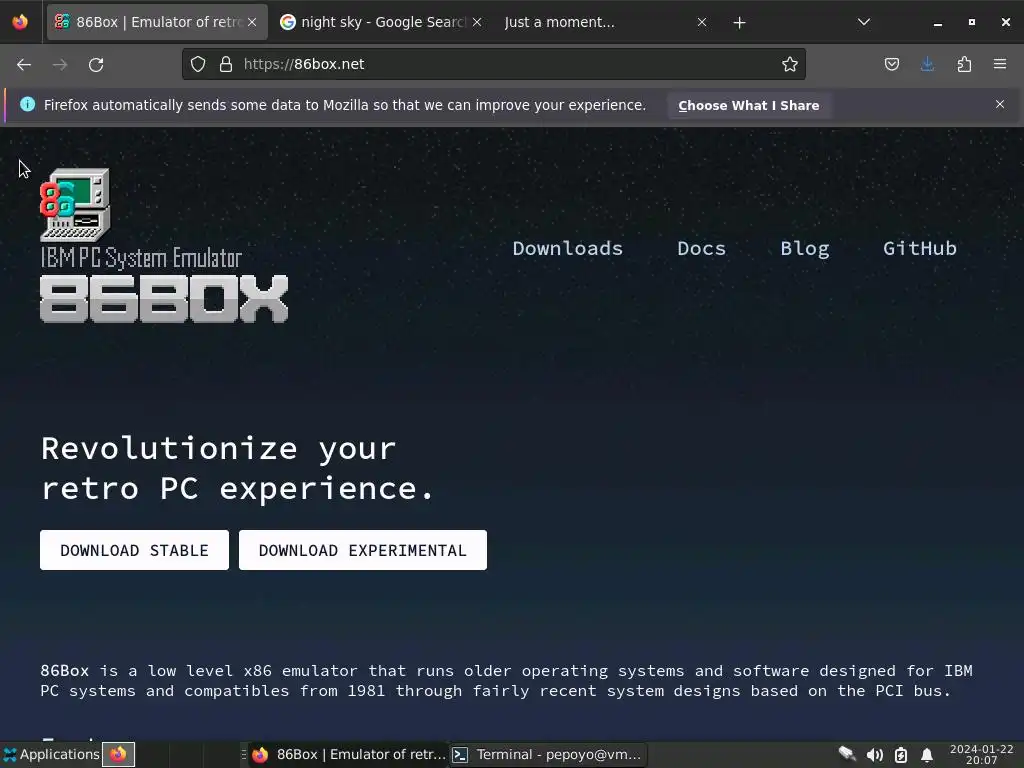Select the 86Box Firefox window taskbar item

point(349,754)
